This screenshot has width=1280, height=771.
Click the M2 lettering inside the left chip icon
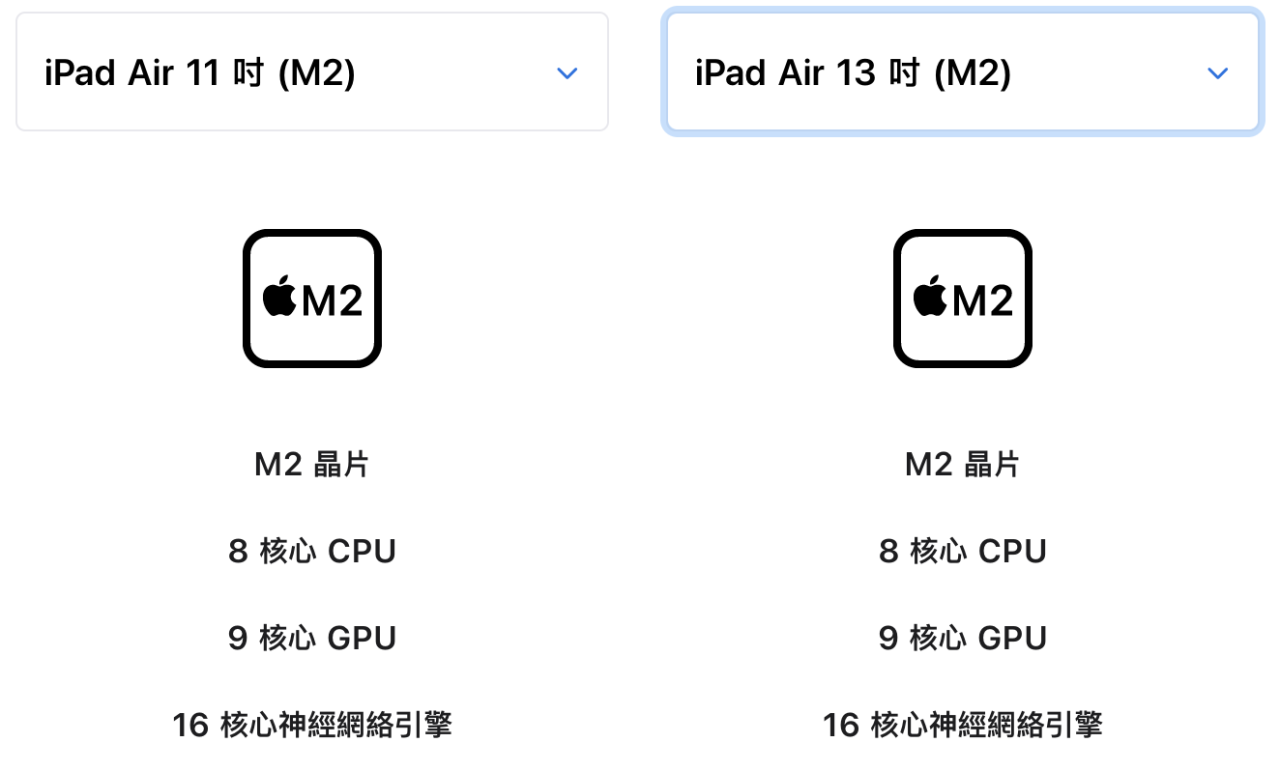click(x=332, y=300)
